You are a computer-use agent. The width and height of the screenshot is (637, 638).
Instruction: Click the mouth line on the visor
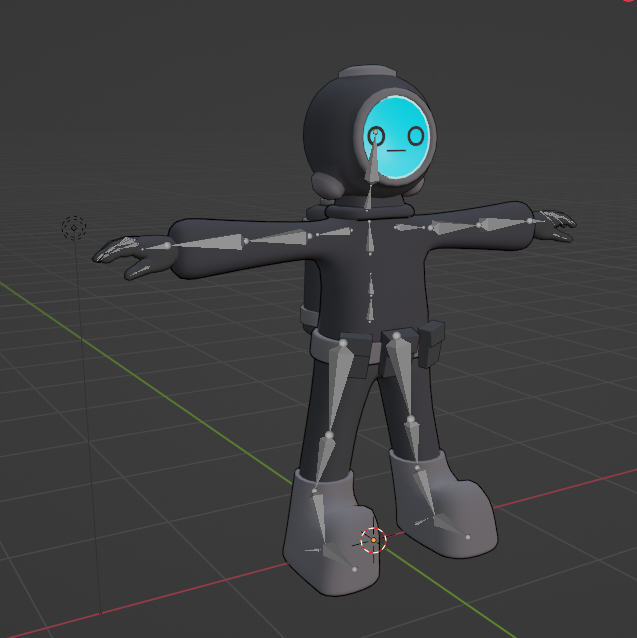[396, 151]
